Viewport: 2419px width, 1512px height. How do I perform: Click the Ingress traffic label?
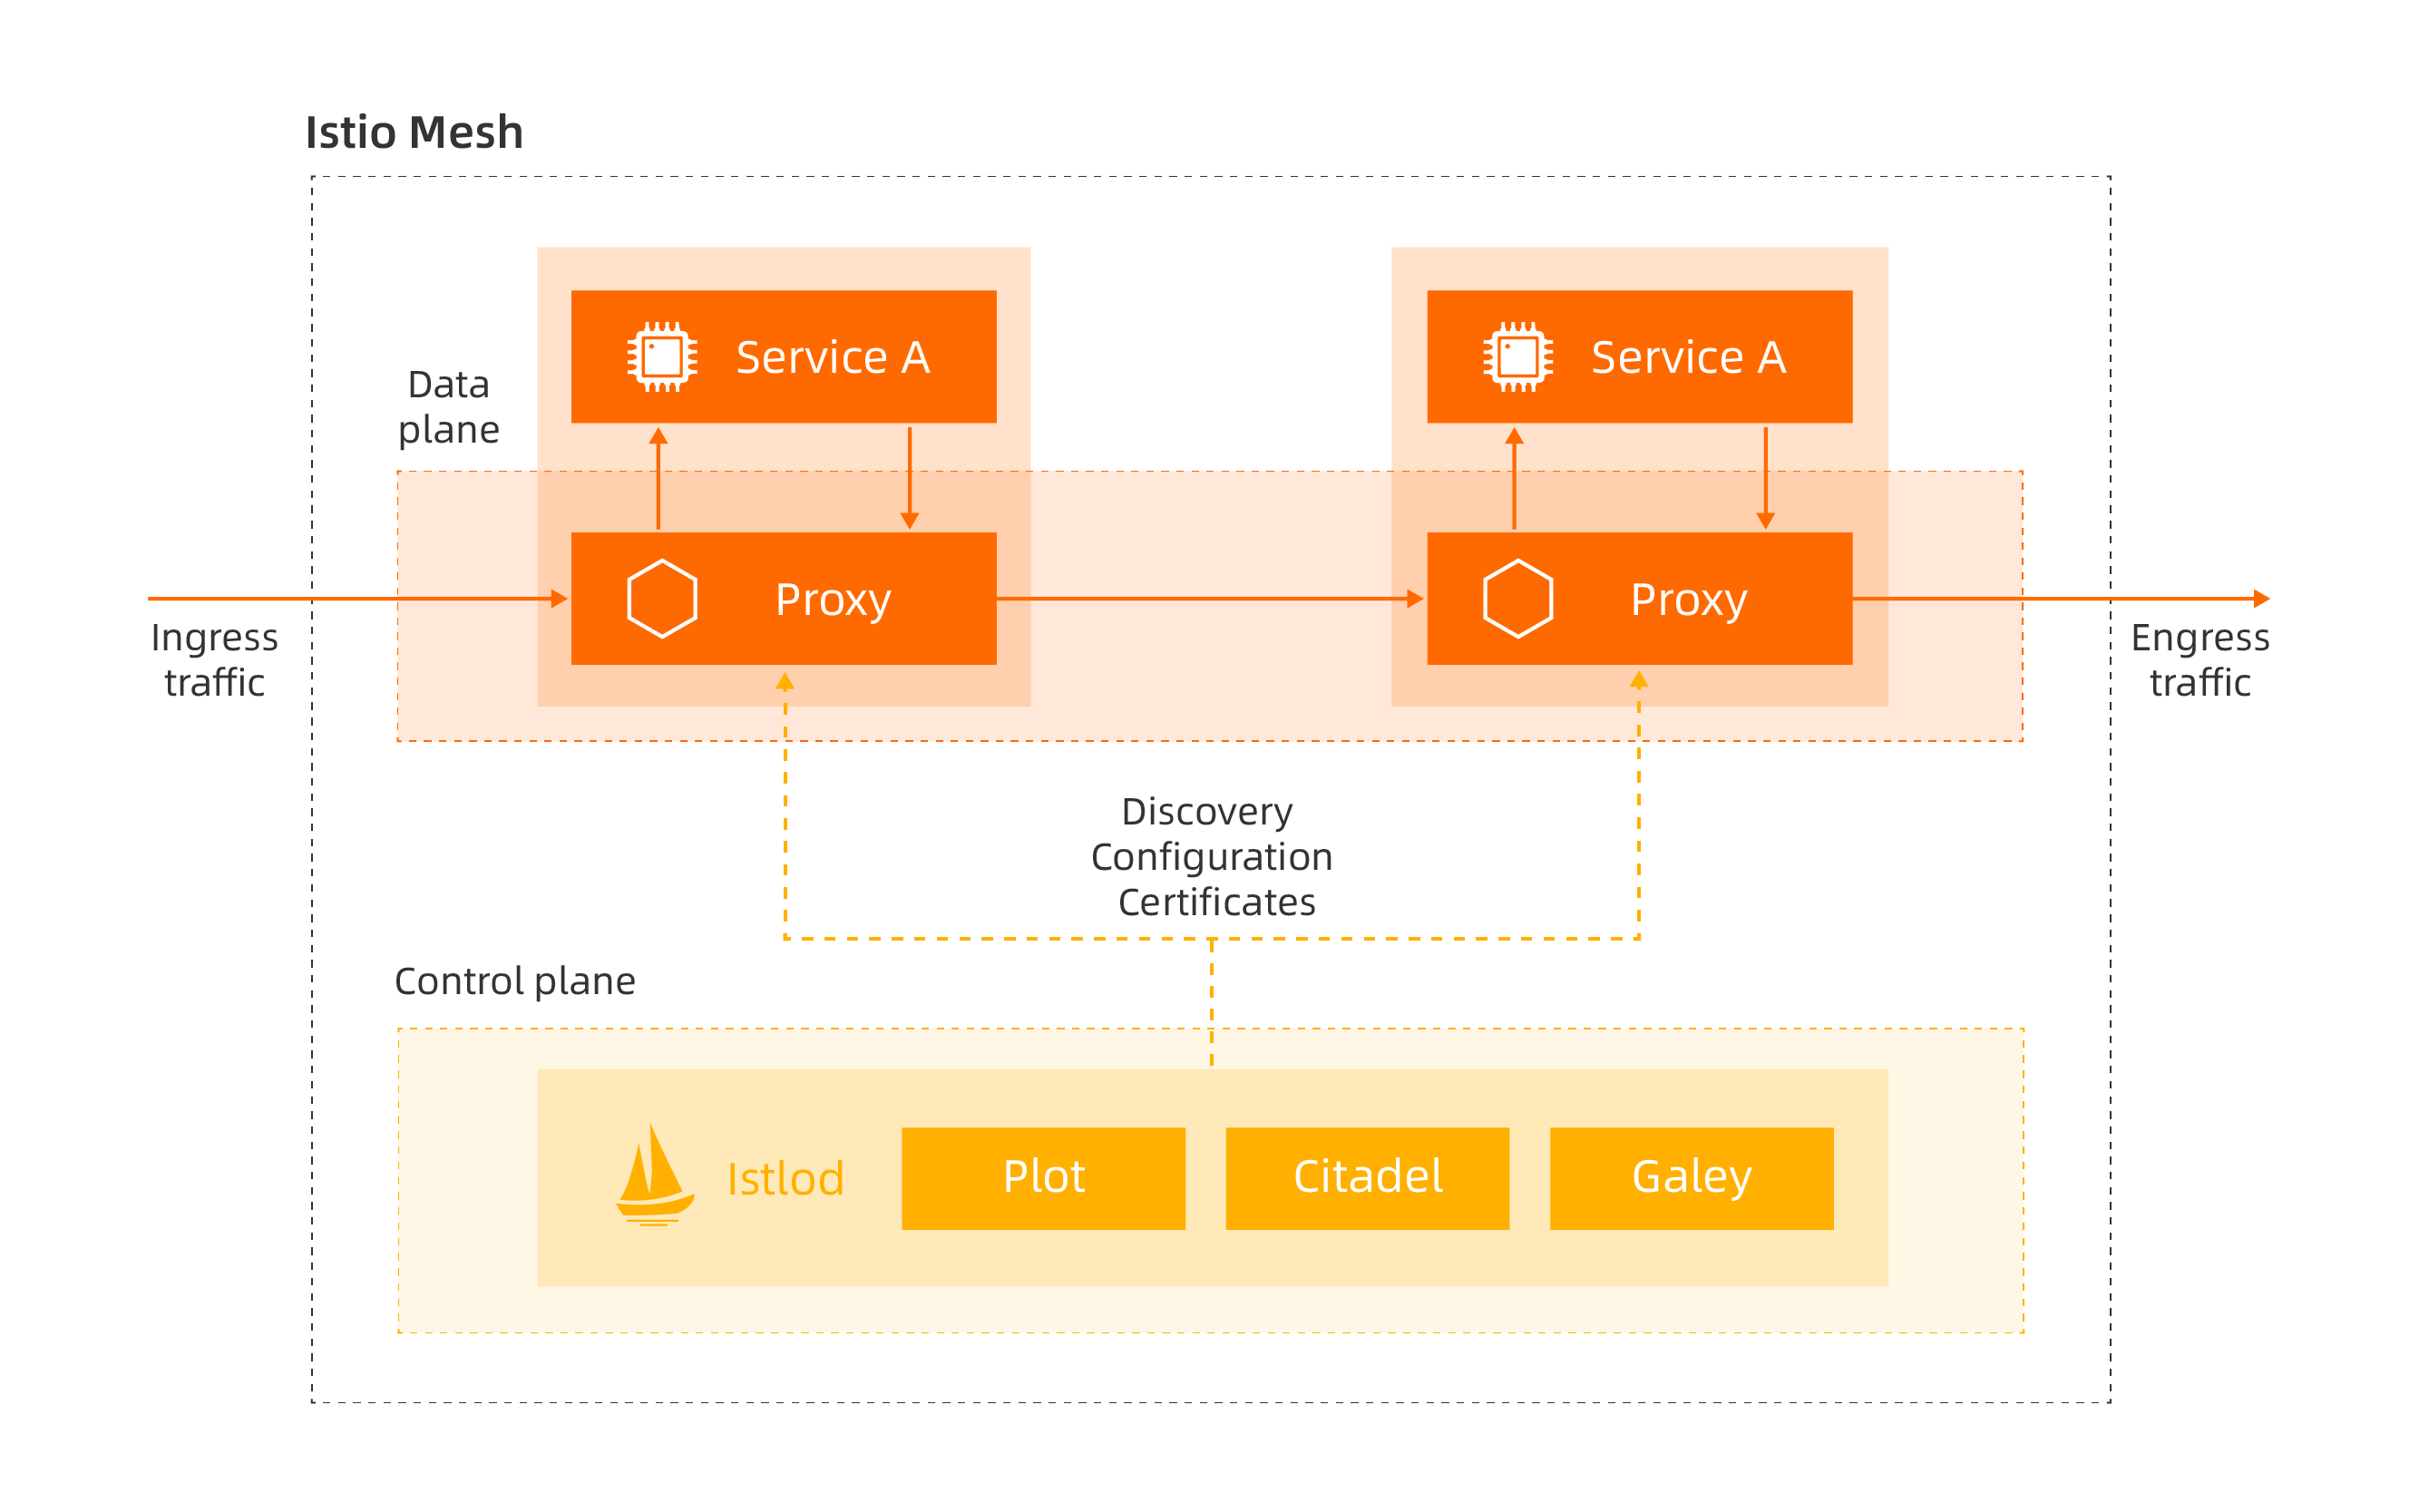pyautogui.click(x=214, y=660)
